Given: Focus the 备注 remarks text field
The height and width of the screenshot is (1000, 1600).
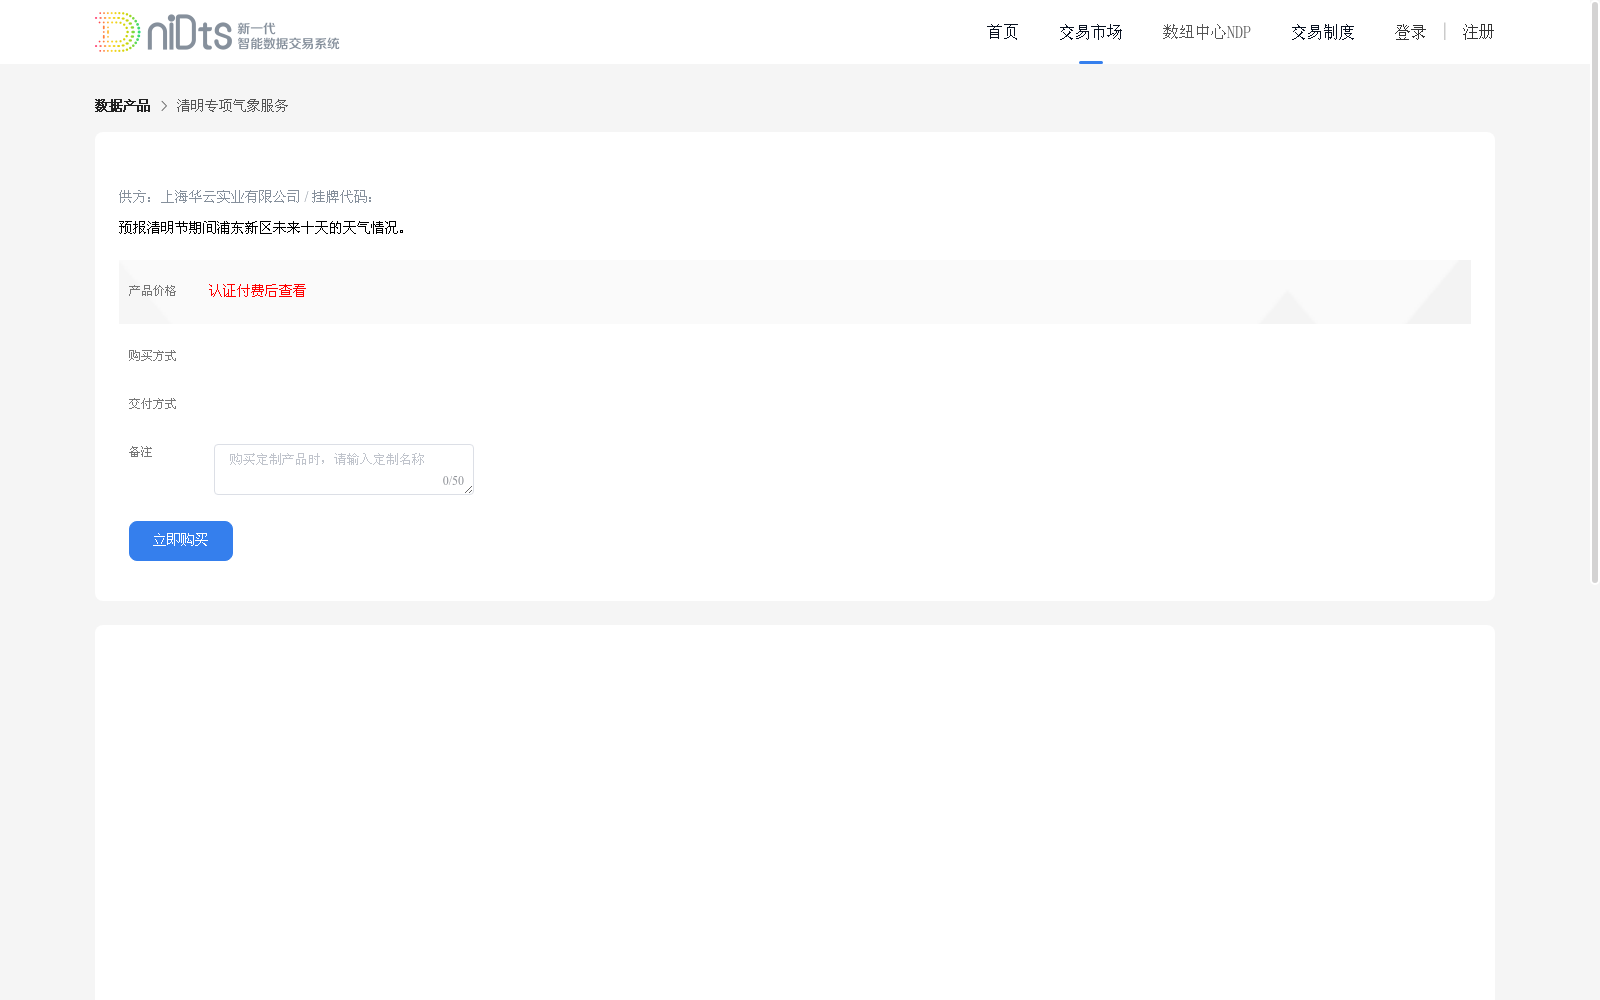Looking at the screenshot, I should 344,469.
